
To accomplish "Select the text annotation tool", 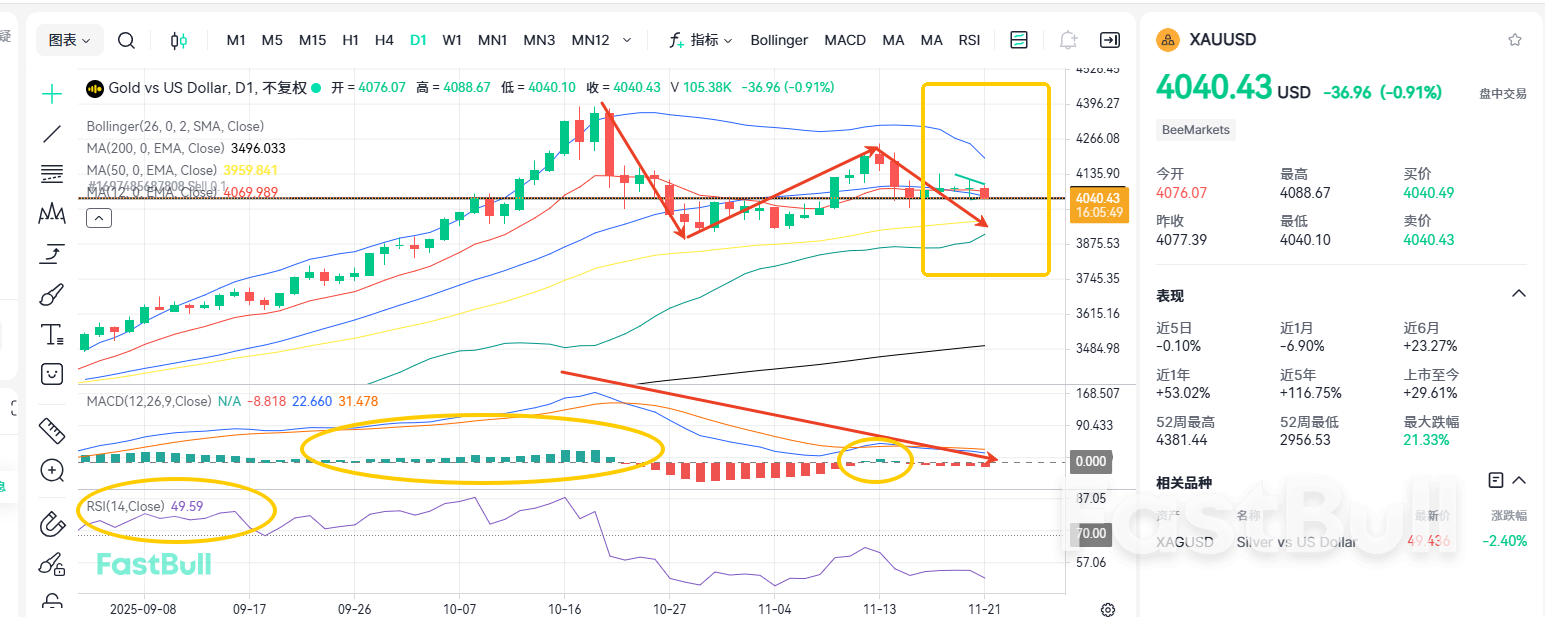I will [x=51, y=334].
